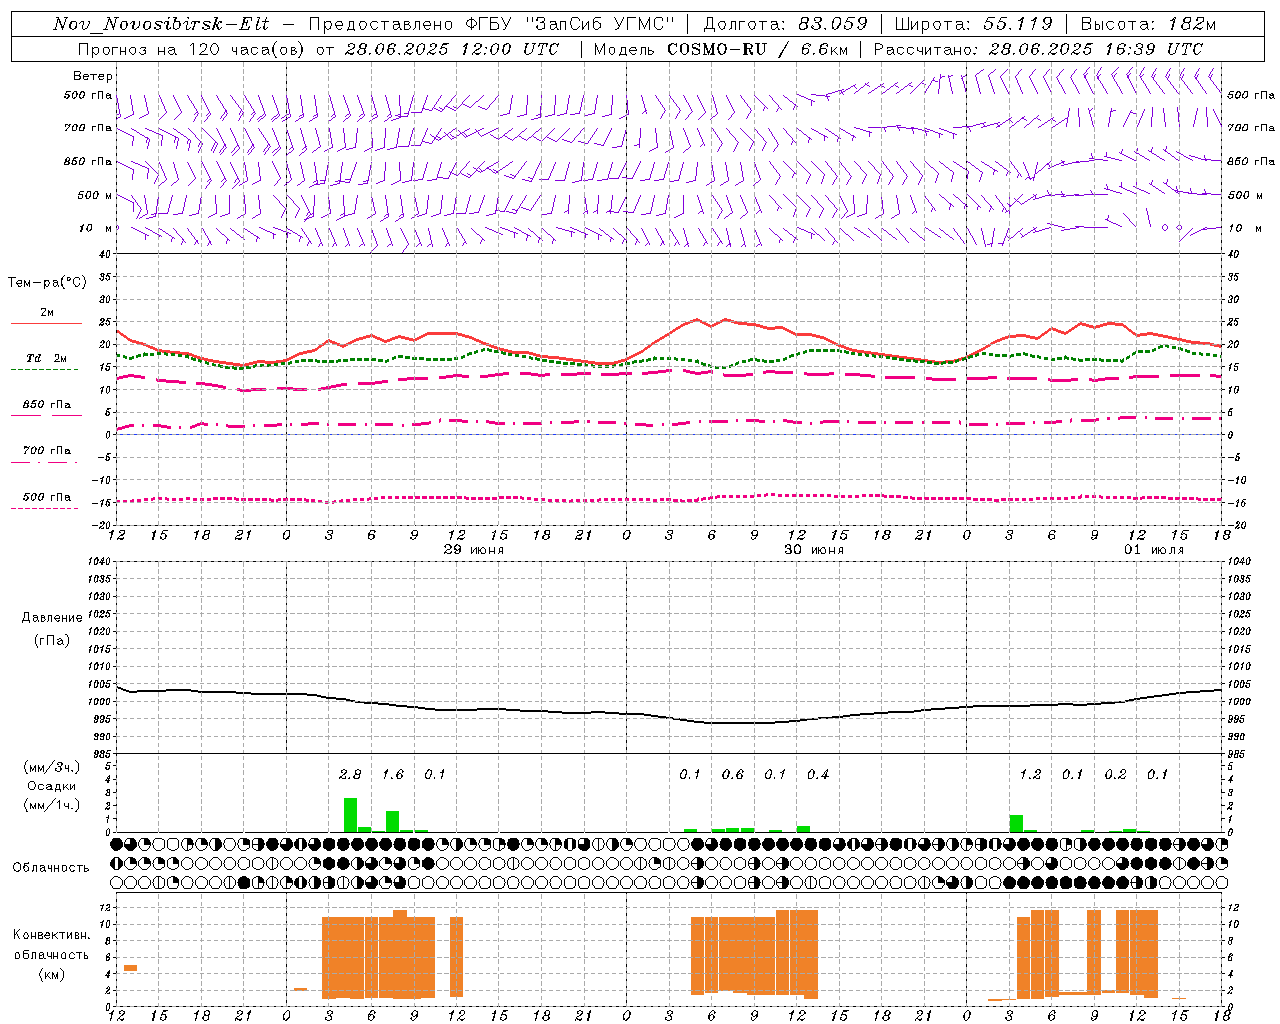Image resolution: width=1280 pixels, height=1024 pixels.
Task: Click the green precipitation bar below 1.6
Action: click(x=393, y=822)
